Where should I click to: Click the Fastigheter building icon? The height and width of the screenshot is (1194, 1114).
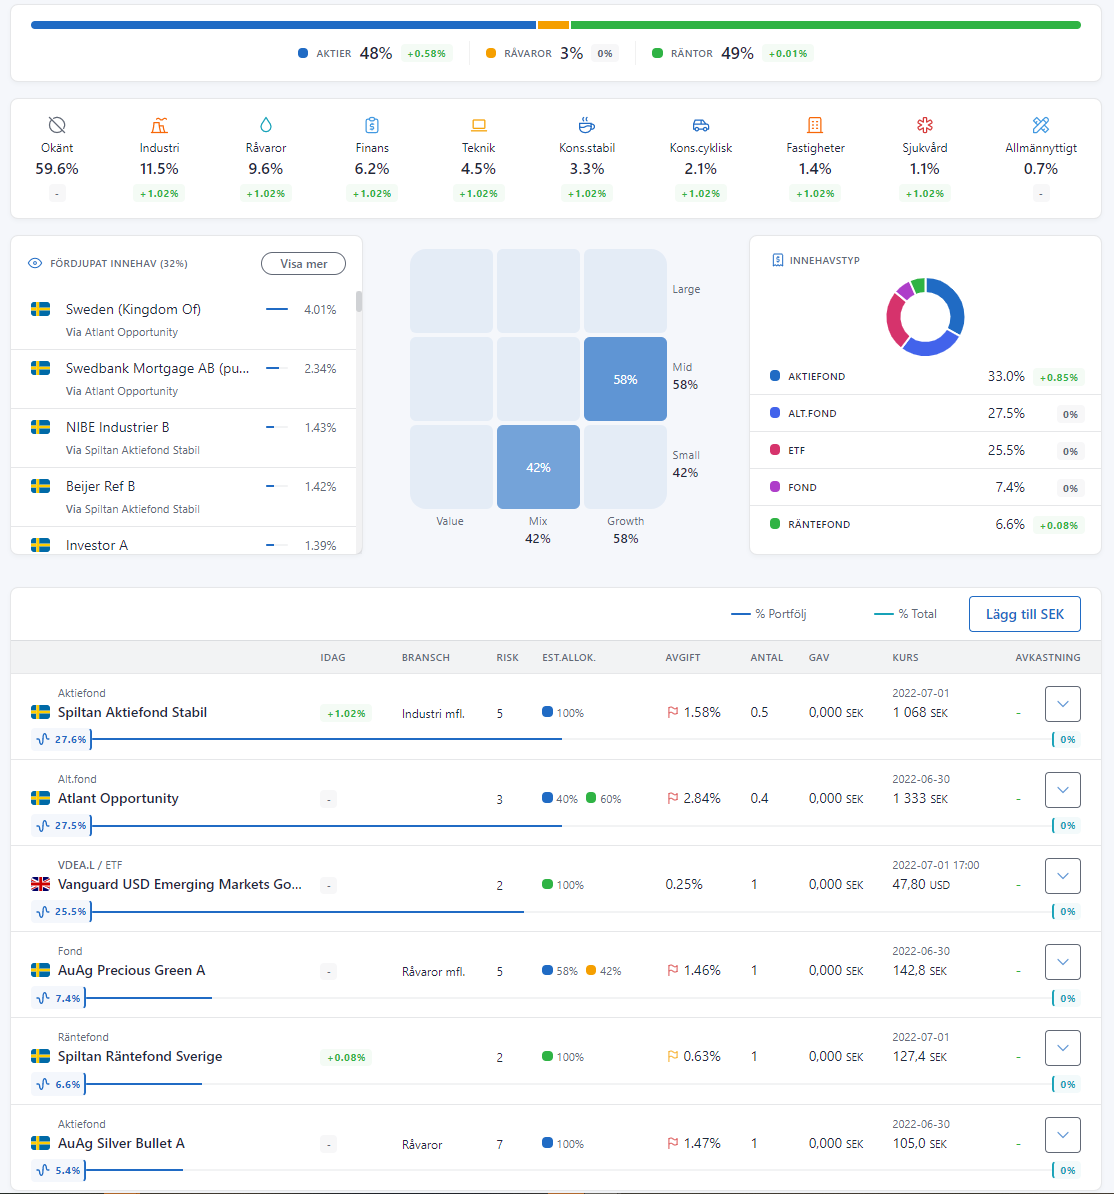pos(815,125)
